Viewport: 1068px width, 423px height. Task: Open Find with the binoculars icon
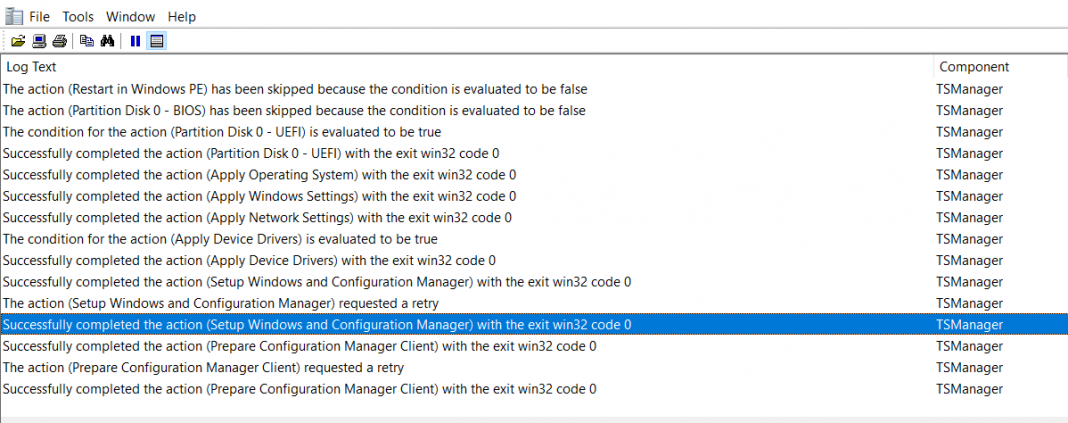point(107,42)
